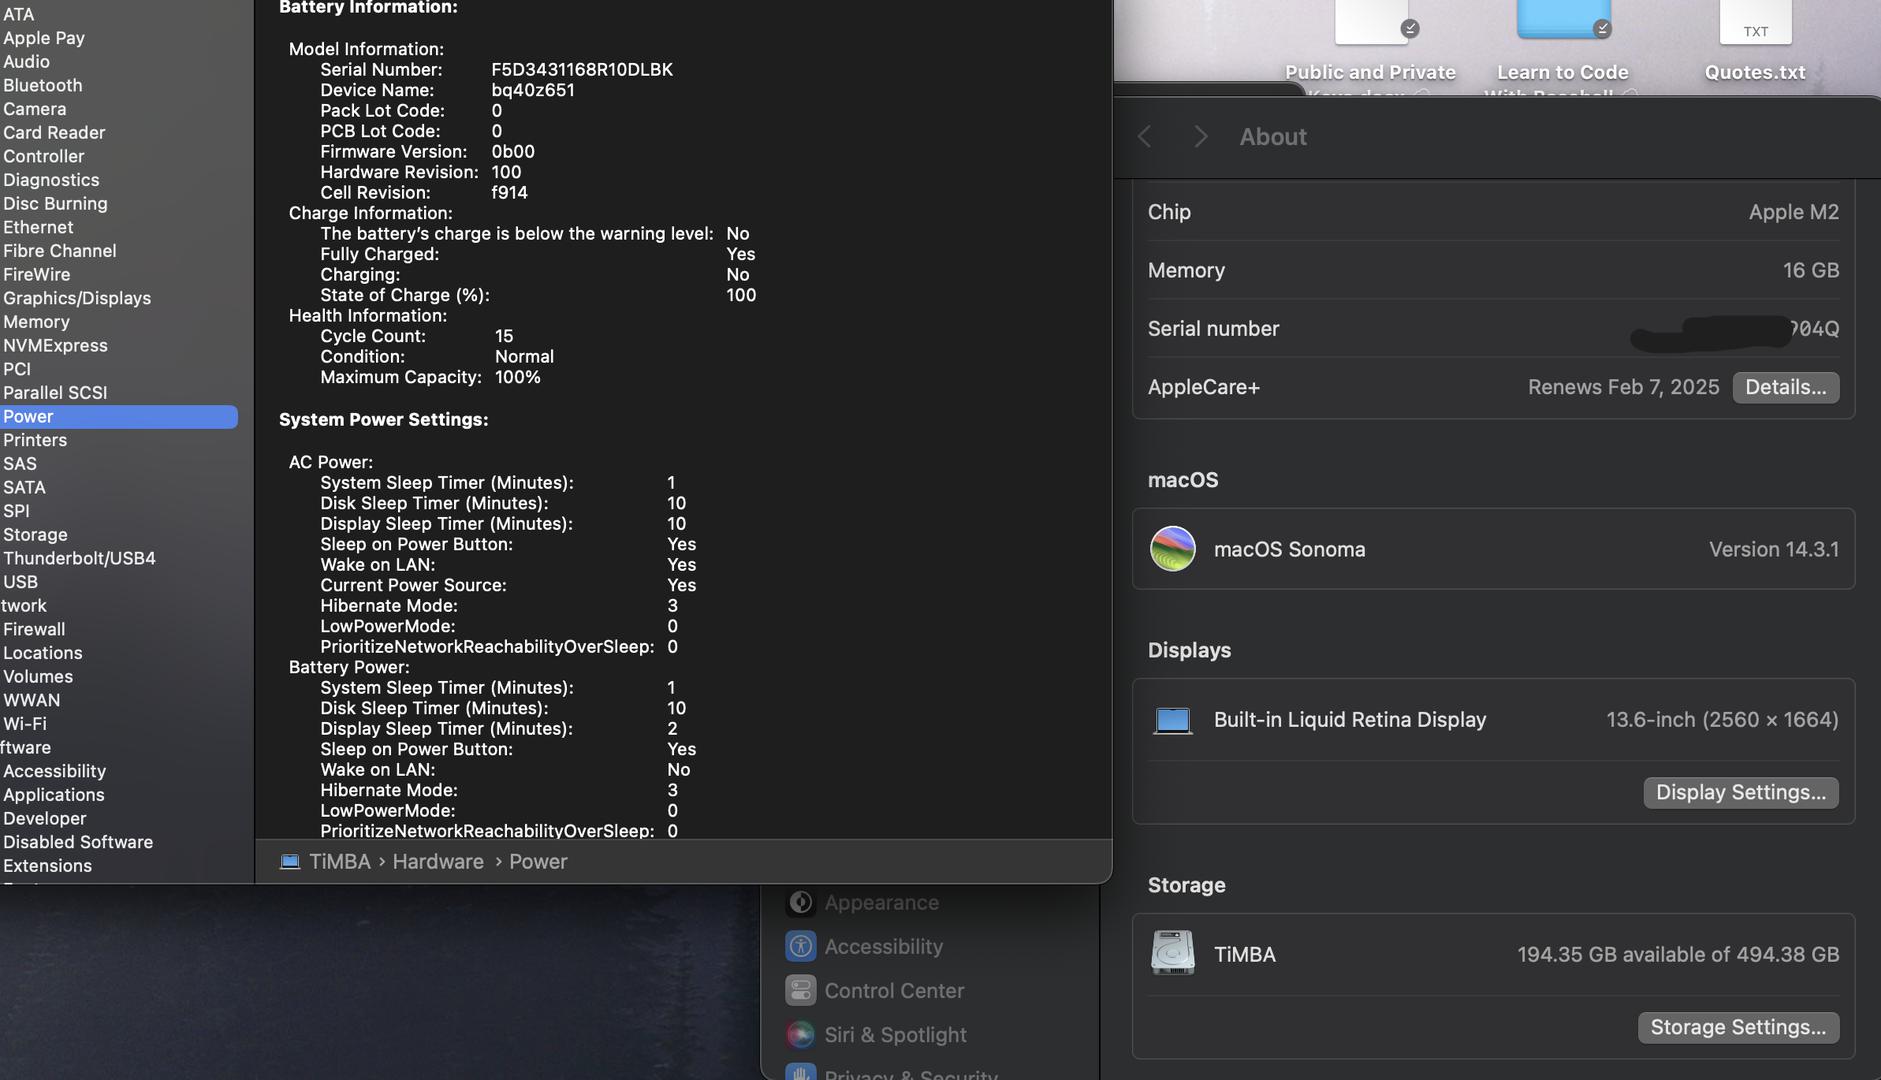Click the TiMBA storage disk icon
1881x1080 pixels.
click(1172, 954)
